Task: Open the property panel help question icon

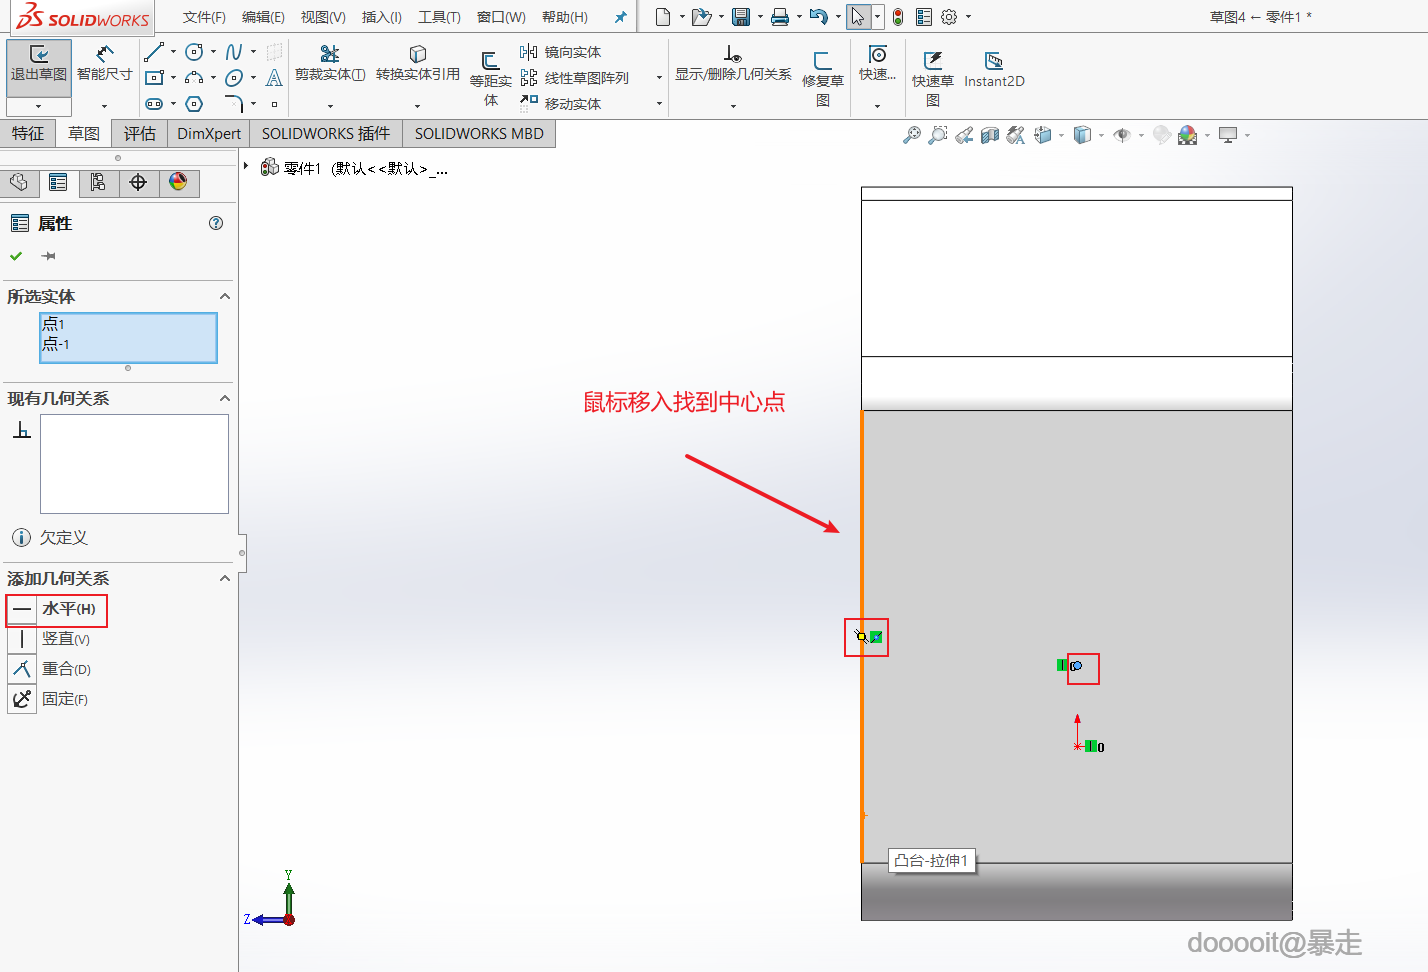Action: tap(216, 223)
